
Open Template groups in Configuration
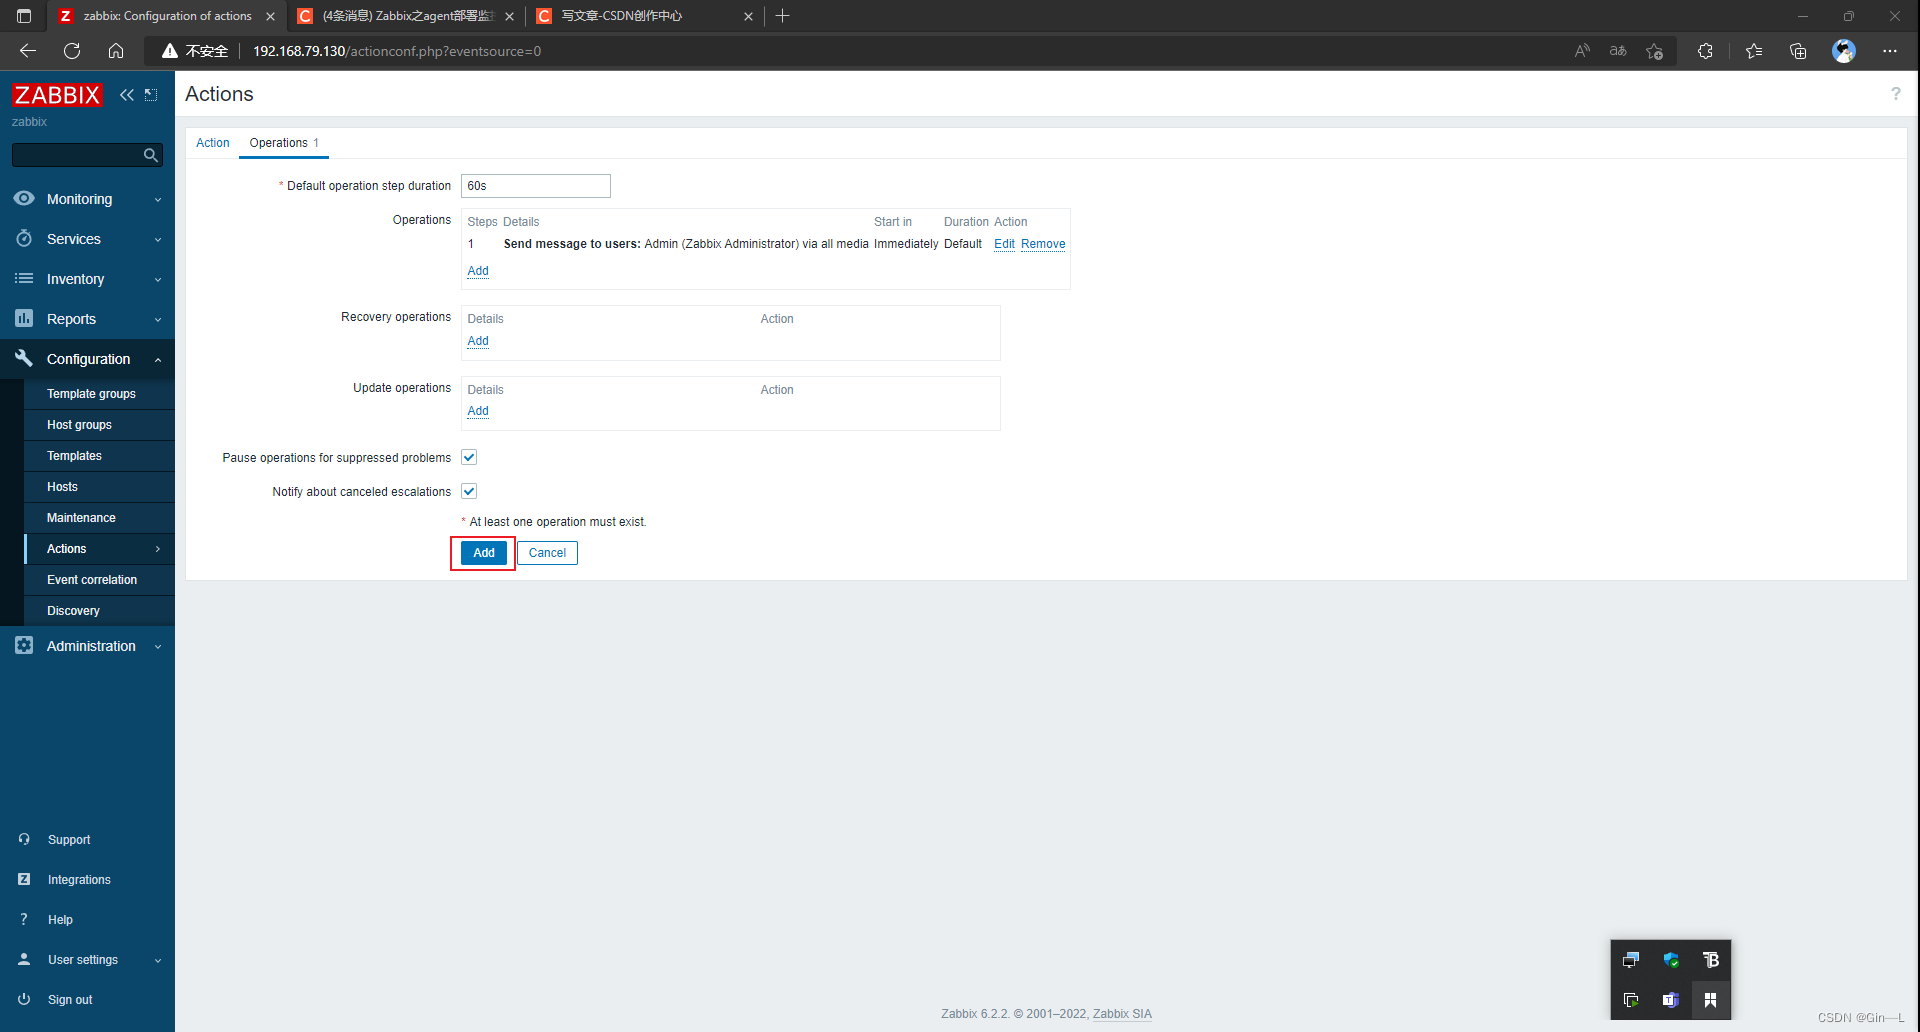click(x=91, y=394)
